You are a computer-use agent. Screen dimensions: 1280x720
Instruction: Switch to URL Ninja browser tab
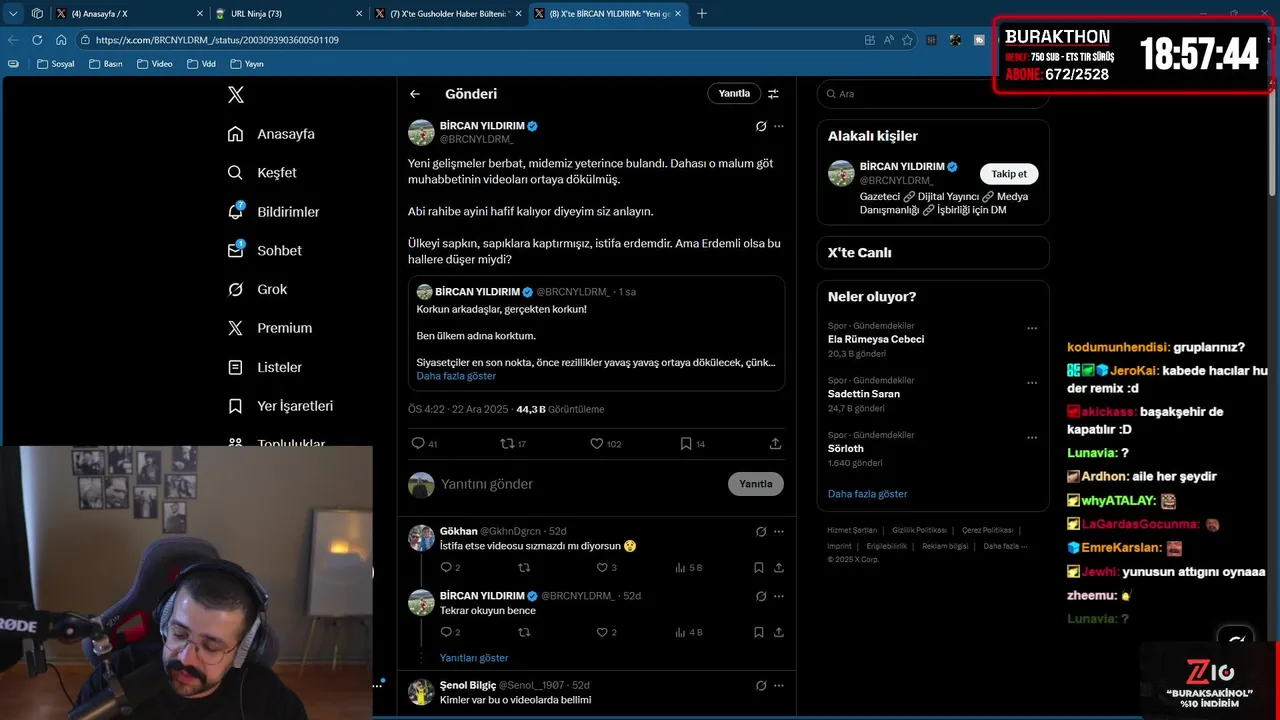point(288,14)
